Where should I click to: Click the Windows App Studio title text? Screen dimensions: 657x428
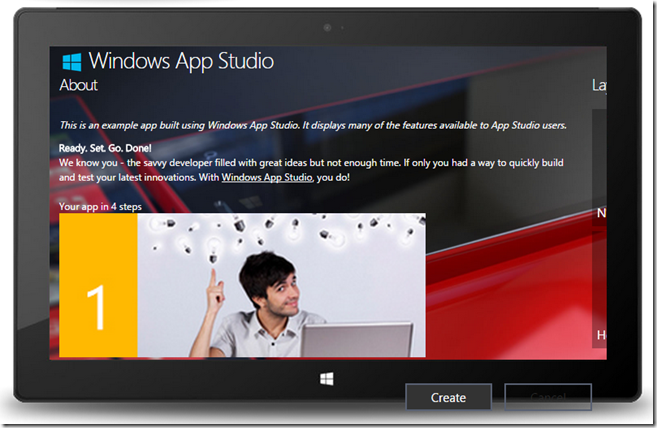coord(181,61)
